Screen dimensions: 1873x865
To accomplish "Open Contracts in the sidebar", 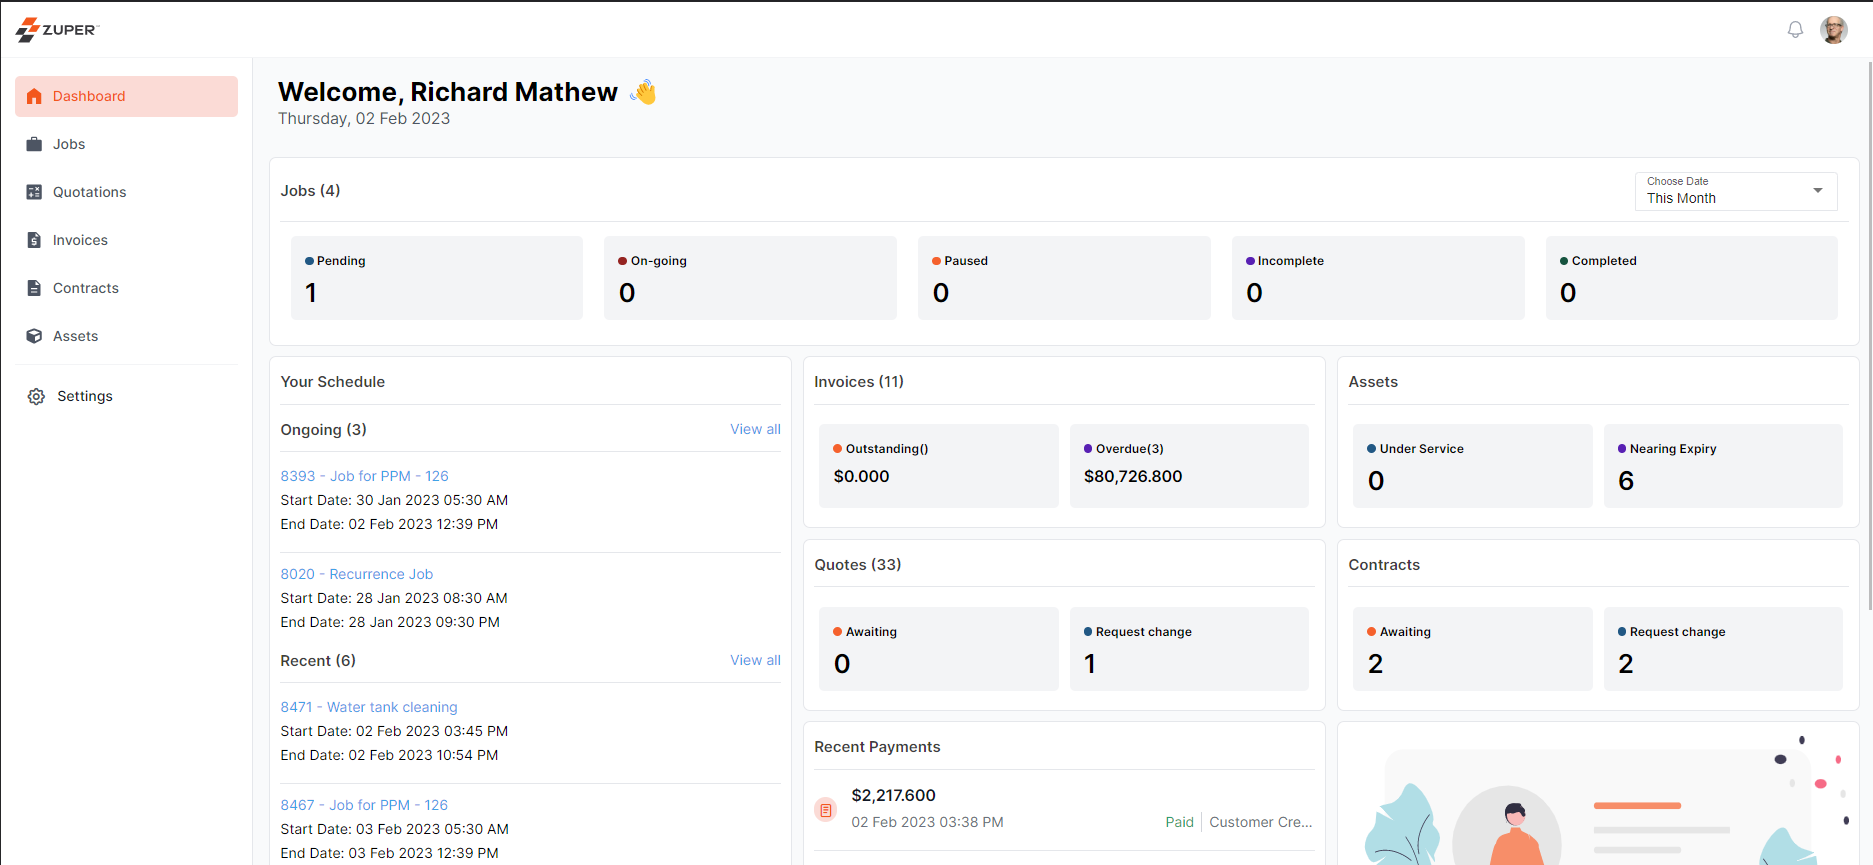I will coord(85,288).
